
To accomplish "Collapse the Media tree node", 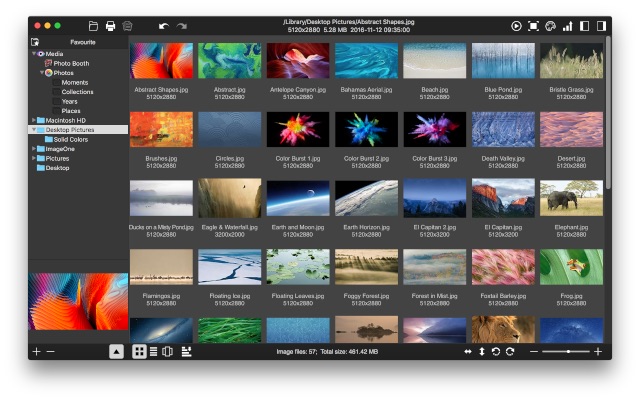I will [x=33, y=53].
